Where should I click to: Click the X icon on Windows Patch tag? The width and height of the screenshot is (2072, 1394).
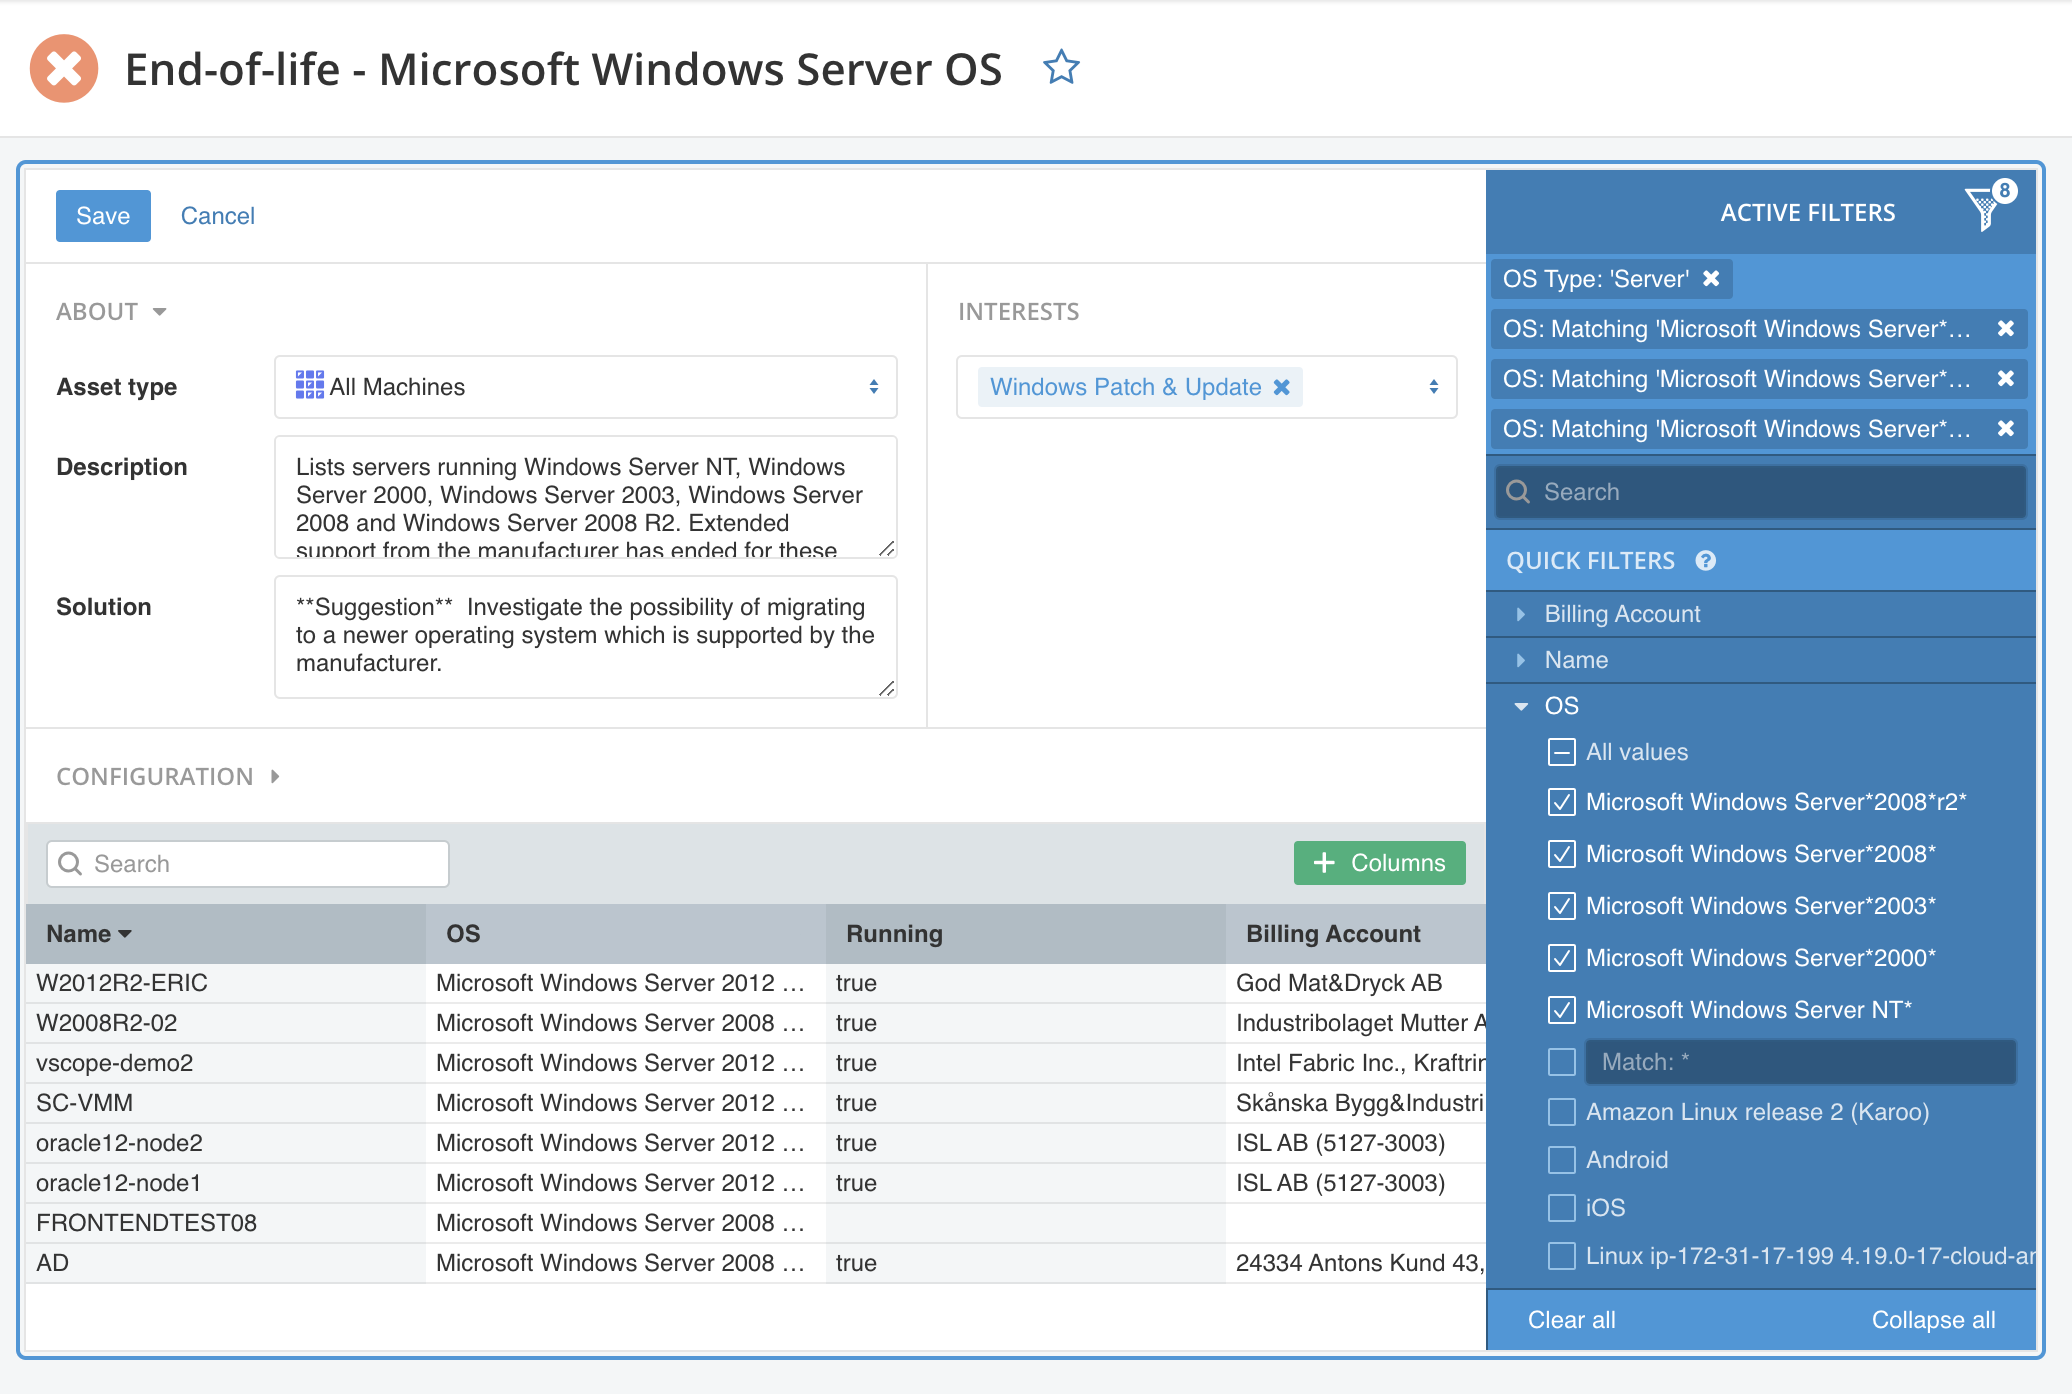(1280, 384)
